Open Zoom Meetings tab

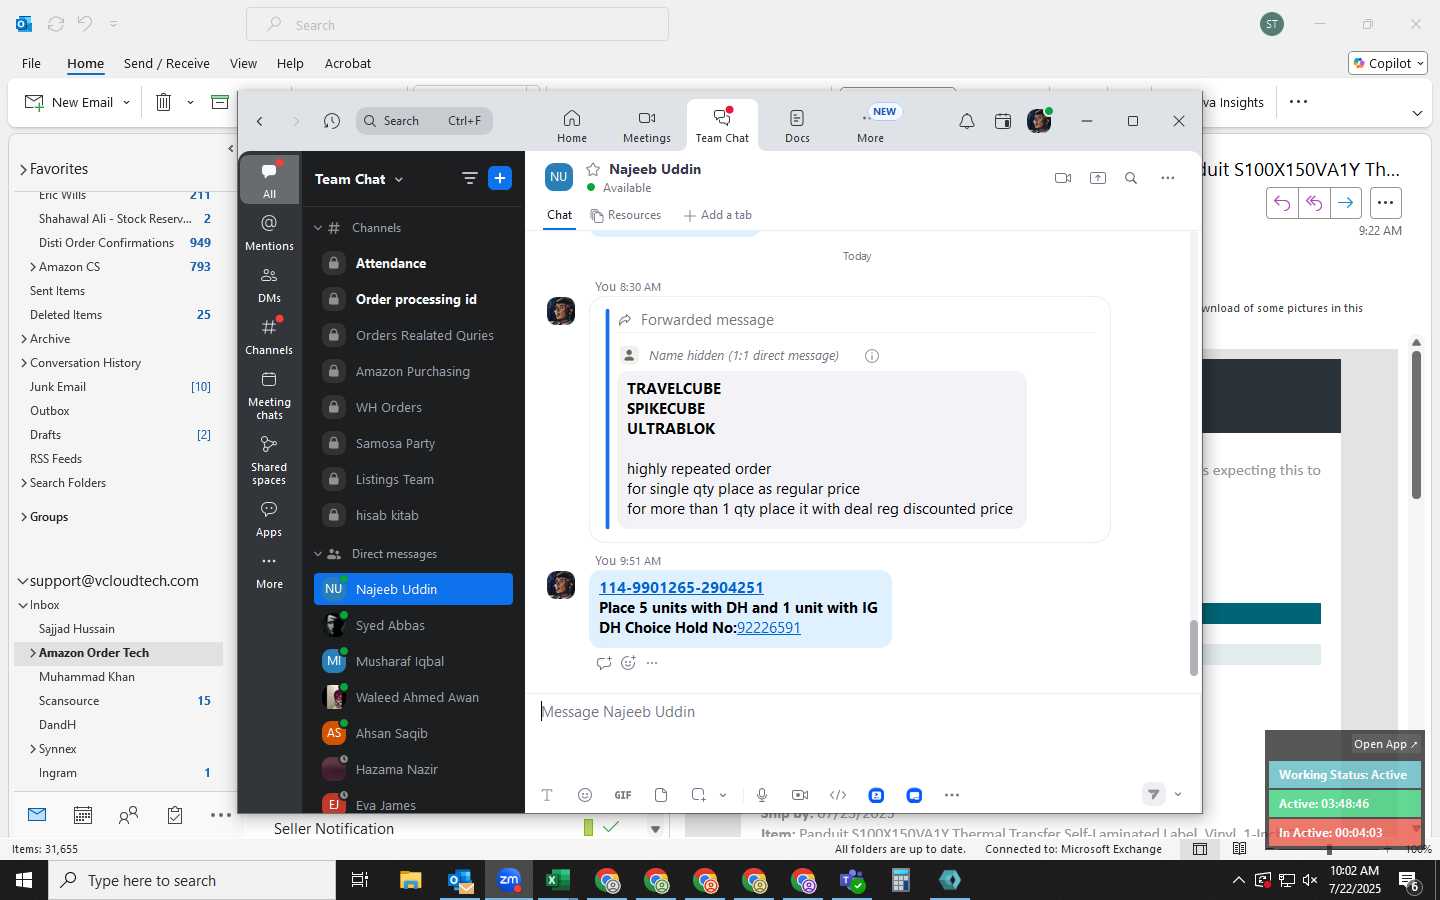click(647, 126)
